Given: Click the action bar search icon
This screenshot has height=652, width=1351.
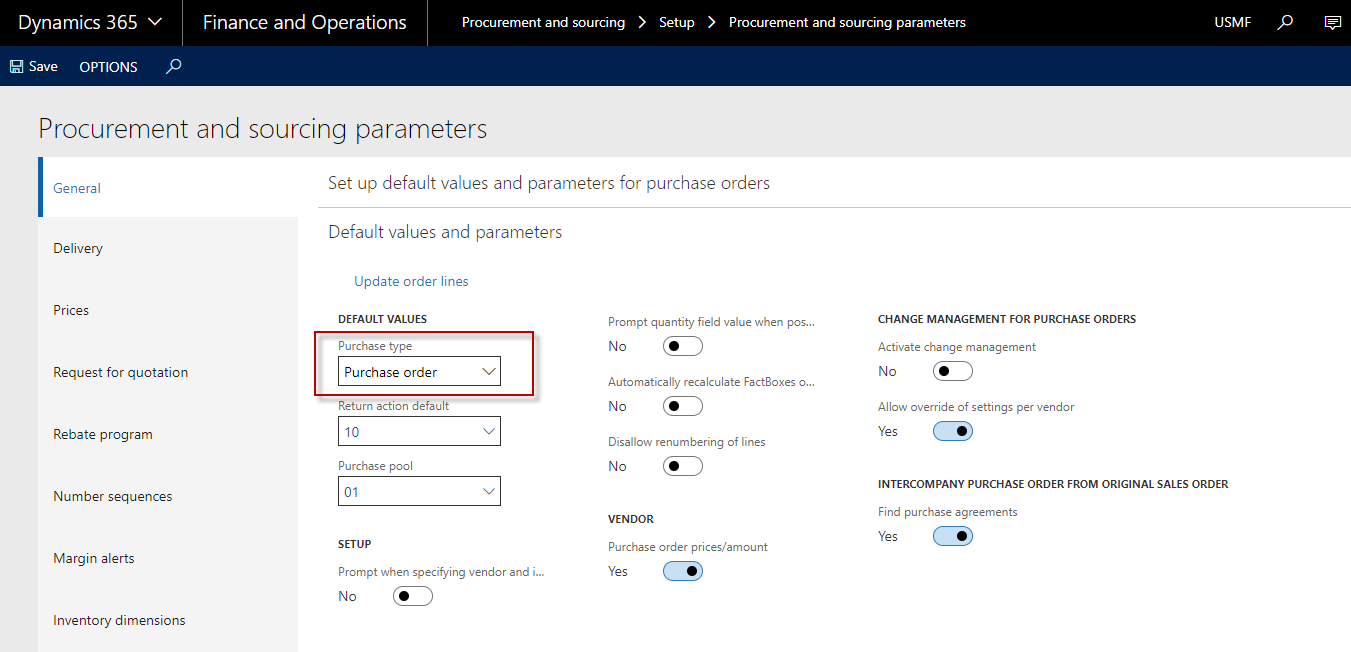Looking at the screenshot, I should tap(173, 67).
